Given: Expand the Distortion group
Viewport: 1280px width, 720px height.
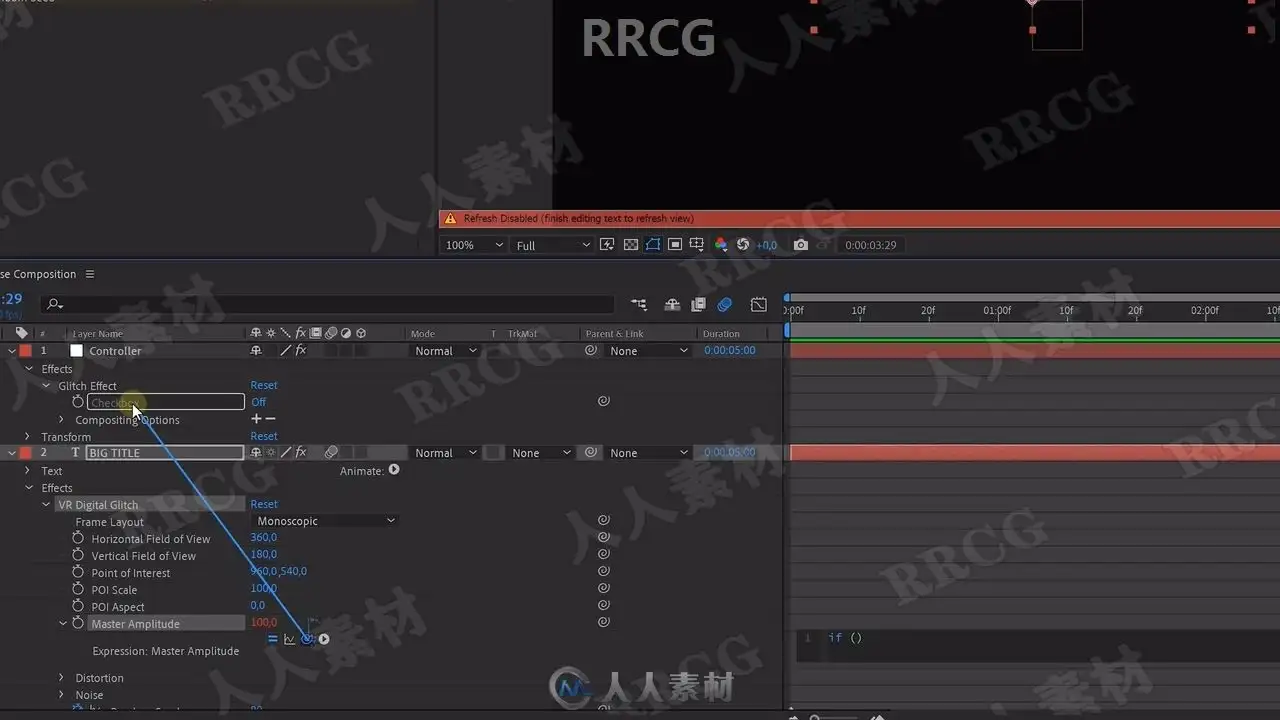Looking at the screenshot, I should pyautogui.click(x=62, y=678).
